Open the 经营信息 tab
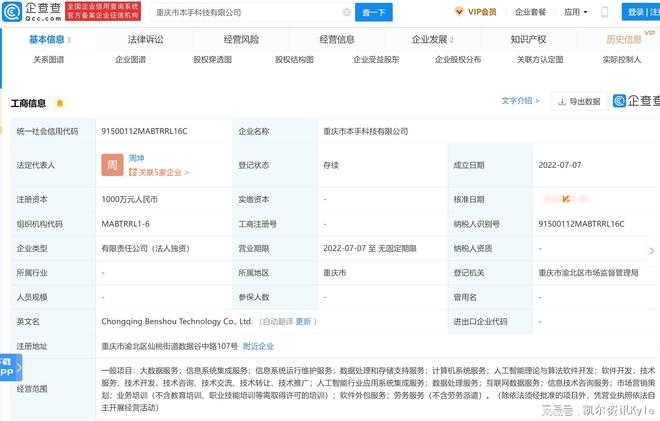Image resolution: width=660 pixels, height=421 pixels. click(337, 40)
